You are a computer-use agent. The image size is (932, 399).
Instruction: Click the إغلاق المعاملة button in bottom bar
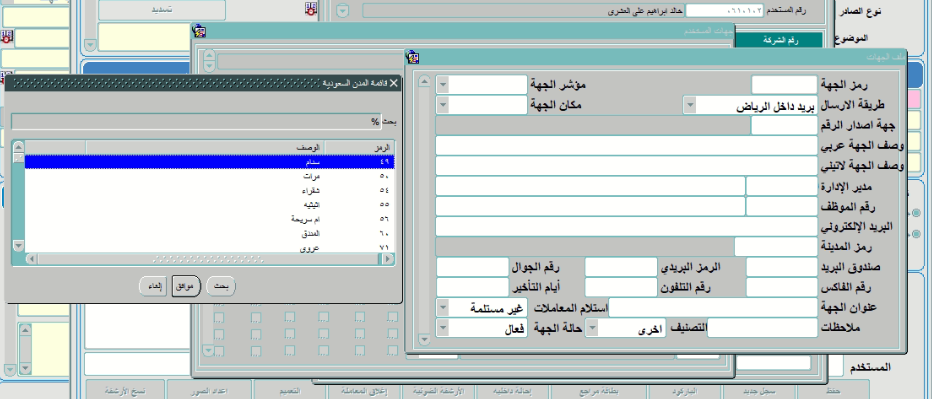point(365,391)
